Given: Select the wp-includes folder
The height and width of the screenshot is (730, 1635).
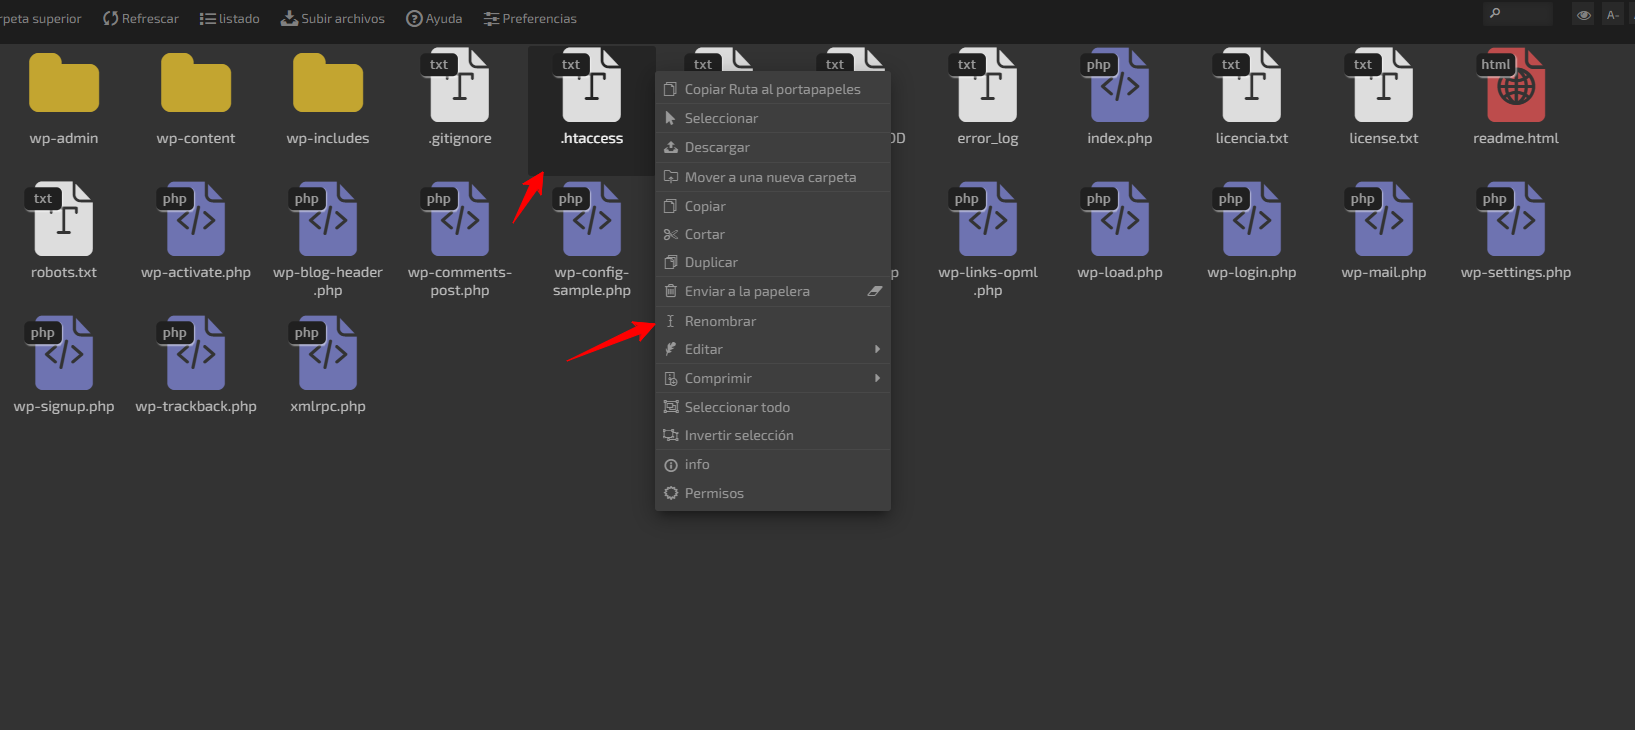Looking at the screenshot, I should 328,83.
